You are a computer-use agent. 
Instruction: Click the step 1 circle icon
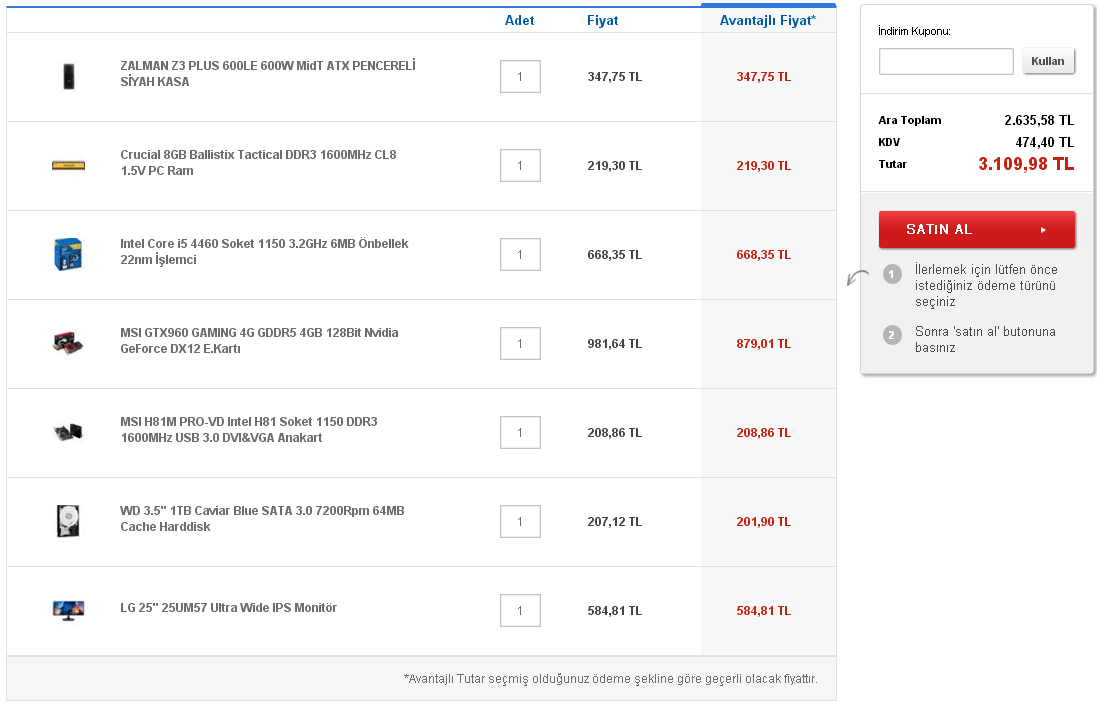coord(893,274)
